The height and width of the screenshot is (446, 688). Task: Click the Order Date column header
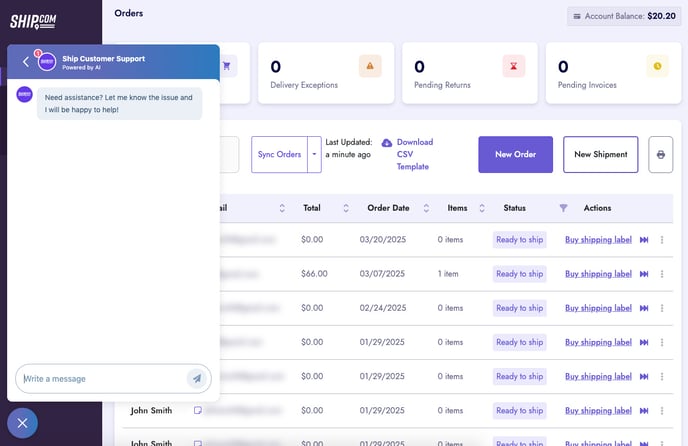pyautogui.click(x=388, y=208)
